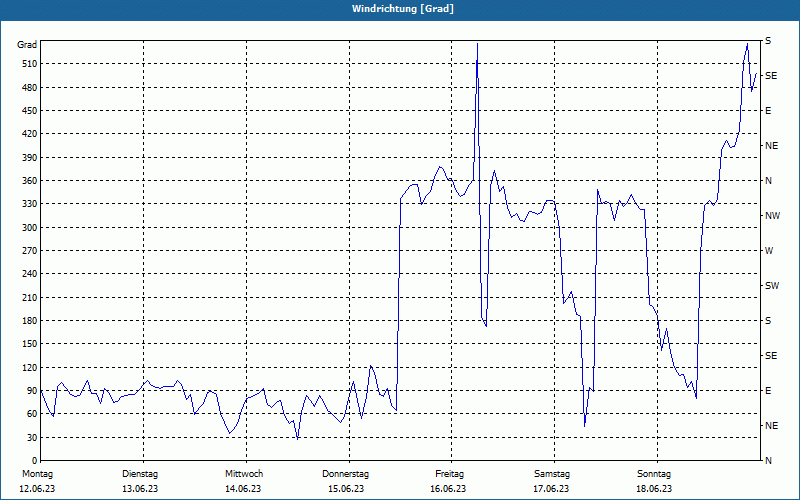Select the 'Mittwoch' day label
The image size is (800, 500).
coord(244,474)
